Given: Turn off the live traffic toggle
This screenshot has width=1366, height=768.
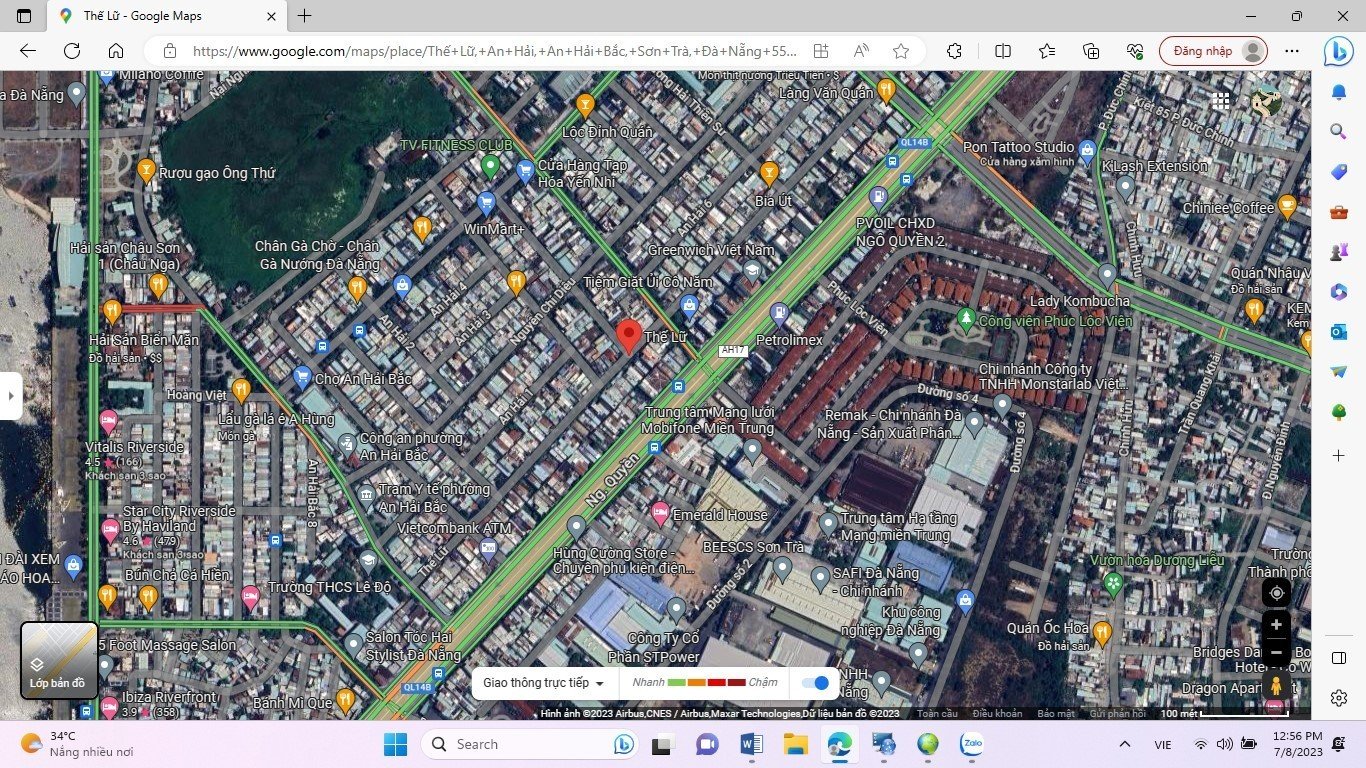Looking at the screenshot, I should (816, 683).
